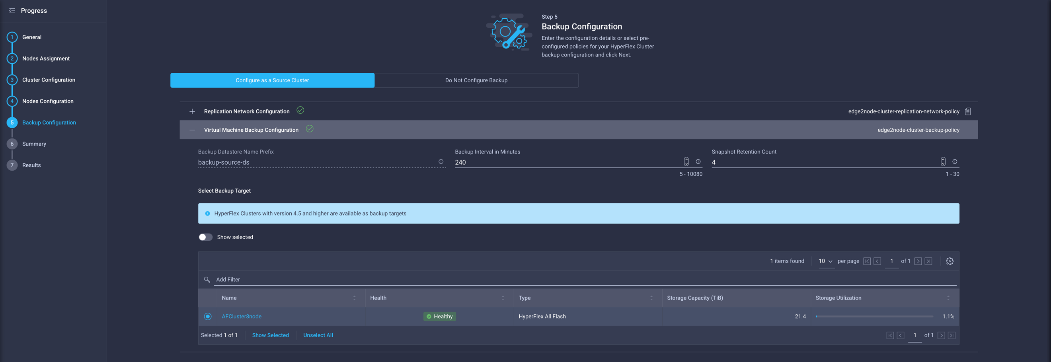
Task: Expand Replication Network Configuration plus icon
Action: [192, 111]
